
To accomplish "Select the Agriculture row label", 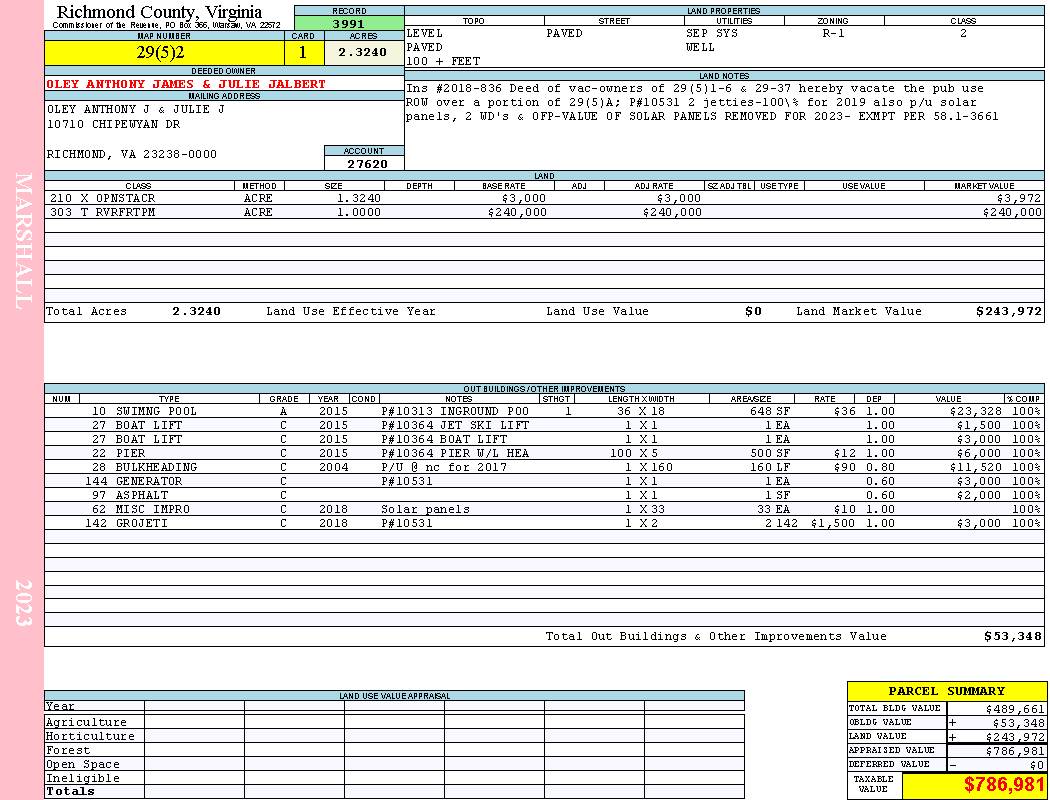I will click(86, 722).
